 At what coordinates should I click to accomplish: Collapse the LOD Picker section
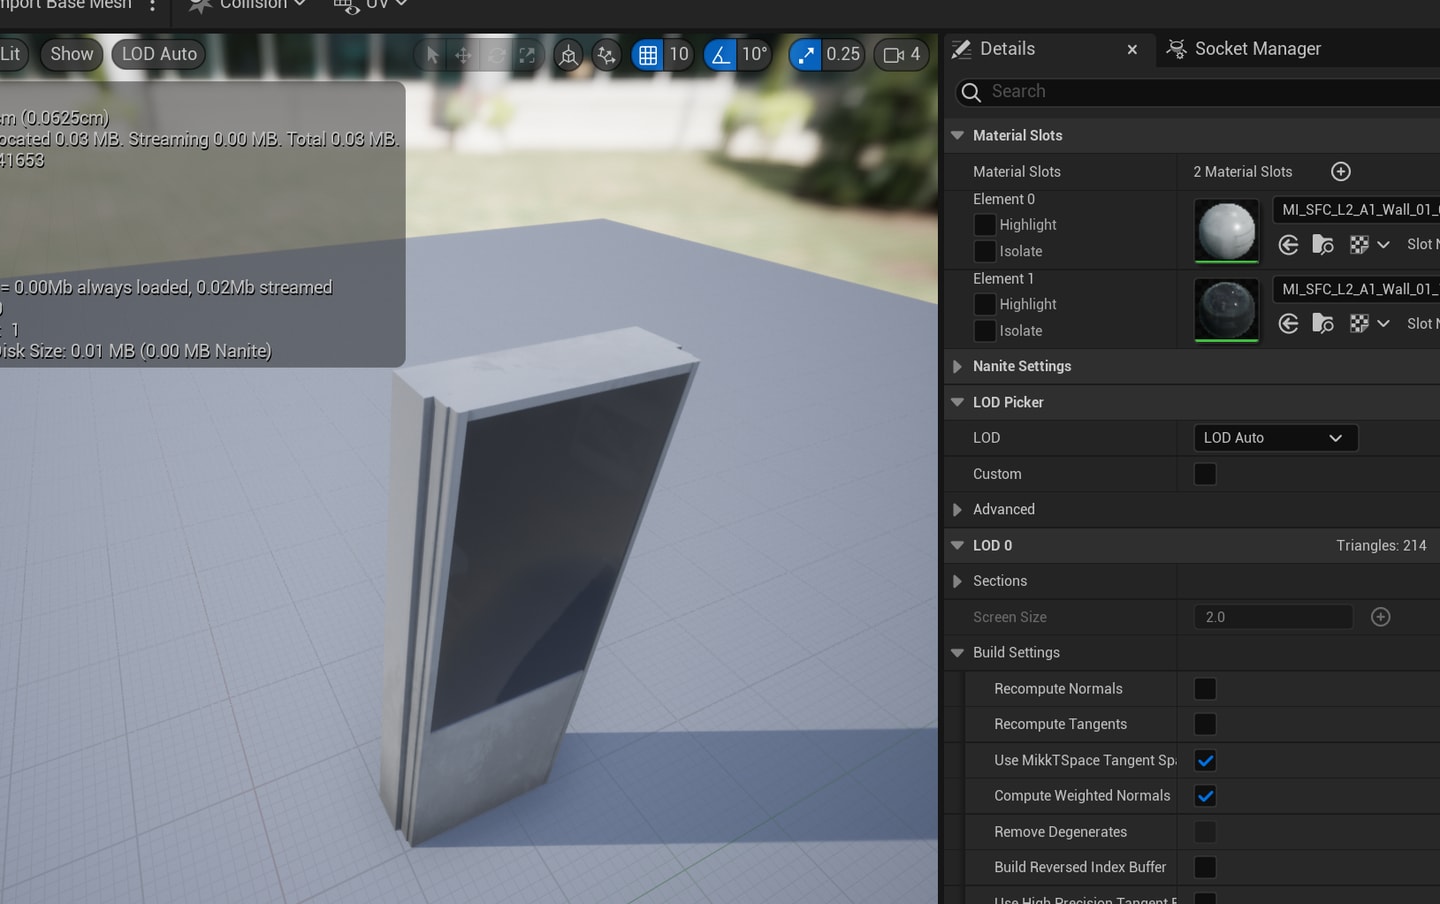point(957,402)
